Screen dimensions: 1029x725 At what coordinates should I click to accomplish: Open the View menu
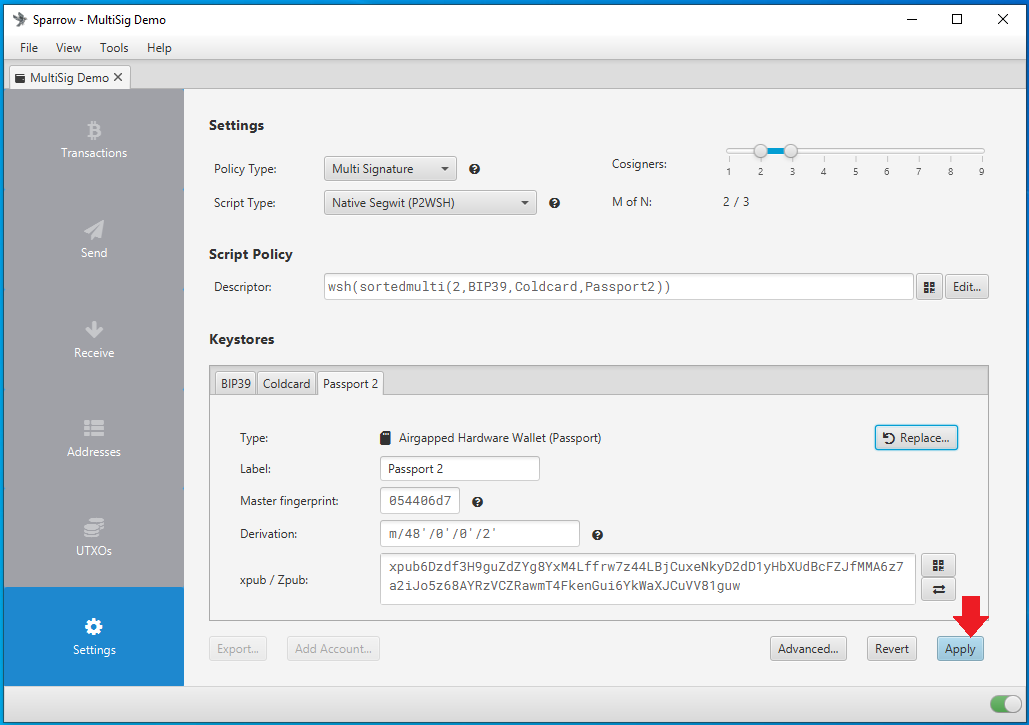68,48
